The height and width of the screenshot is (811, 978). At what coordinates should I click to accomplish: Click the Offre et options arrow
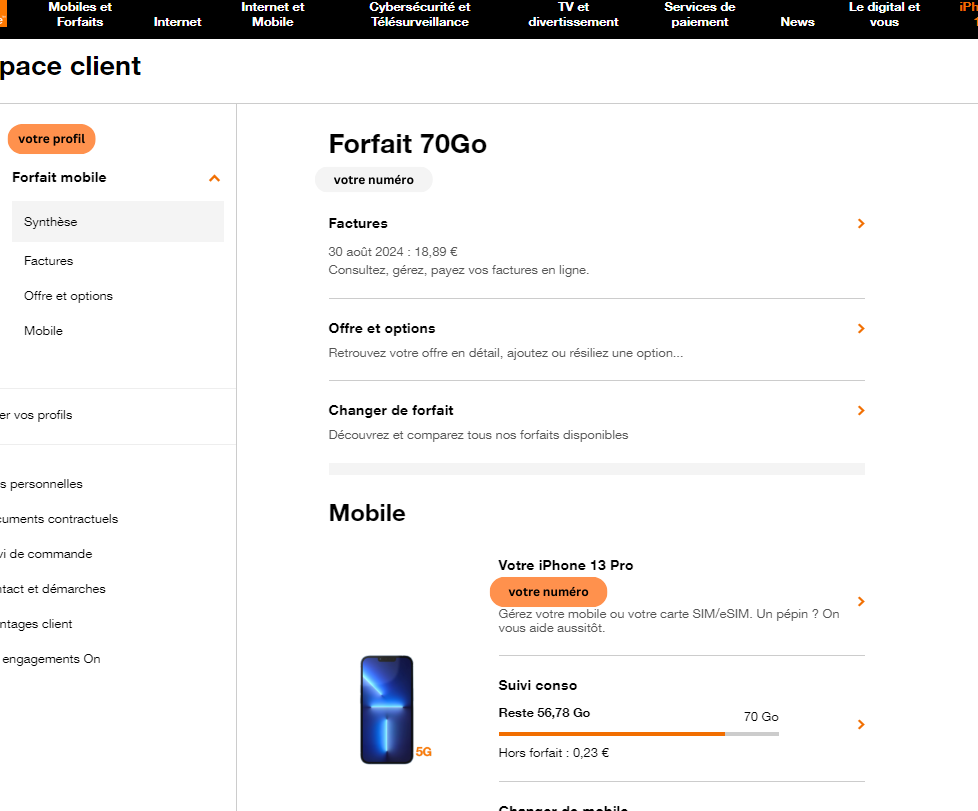pos(861,329)
